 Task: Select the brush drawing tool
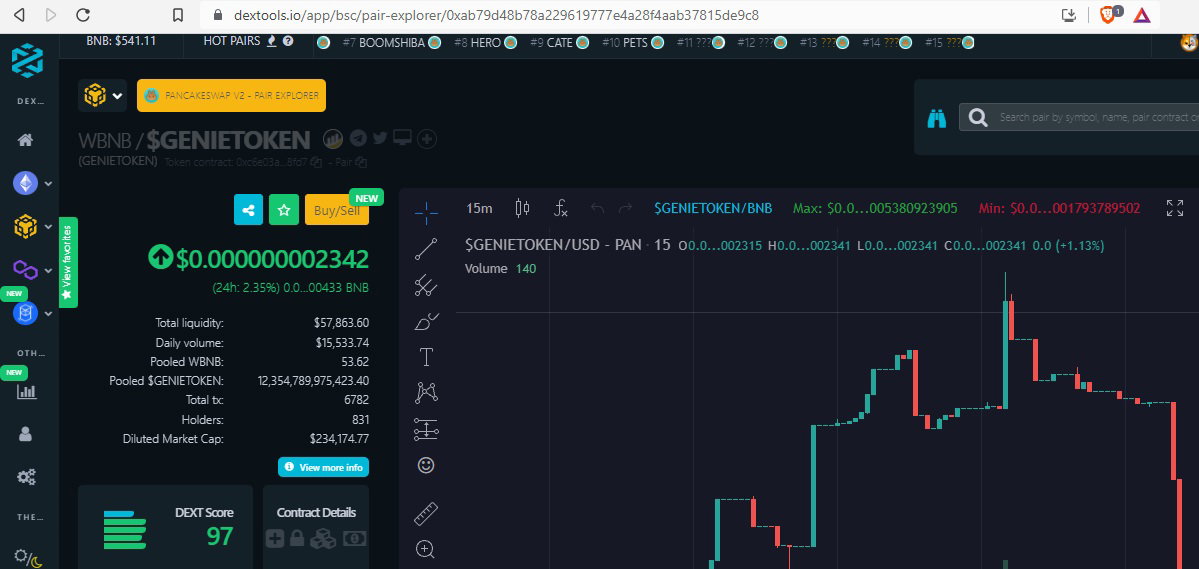[426, 321]
